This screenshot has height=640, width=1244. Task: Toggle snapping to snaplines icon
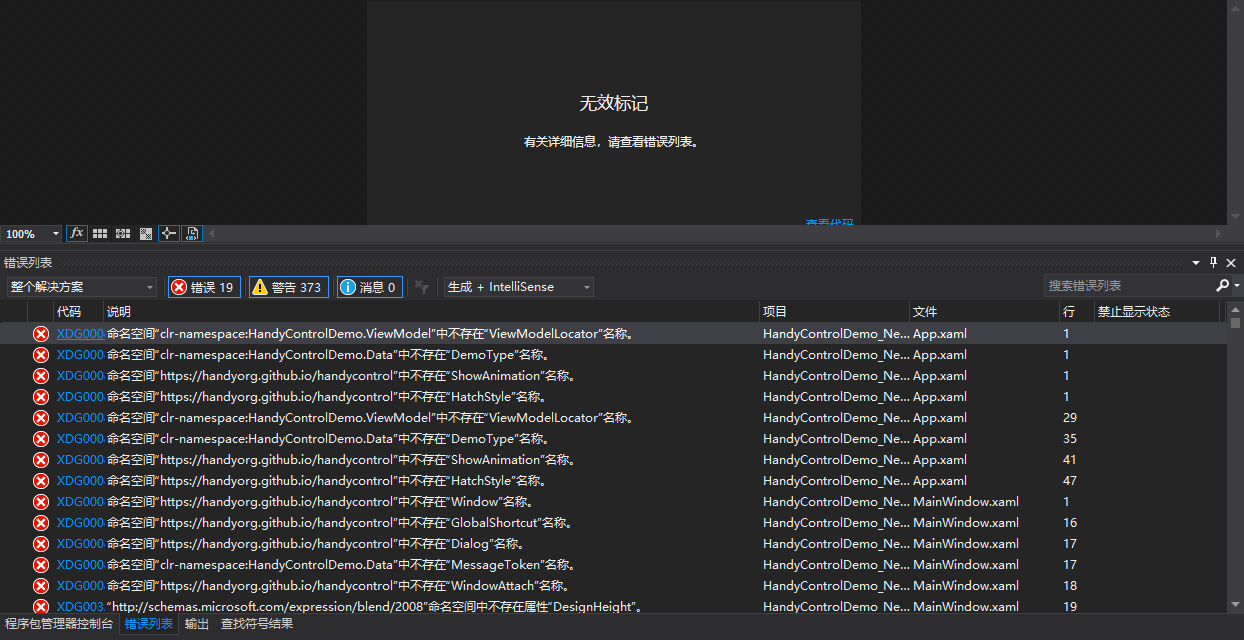coord(169,233)
